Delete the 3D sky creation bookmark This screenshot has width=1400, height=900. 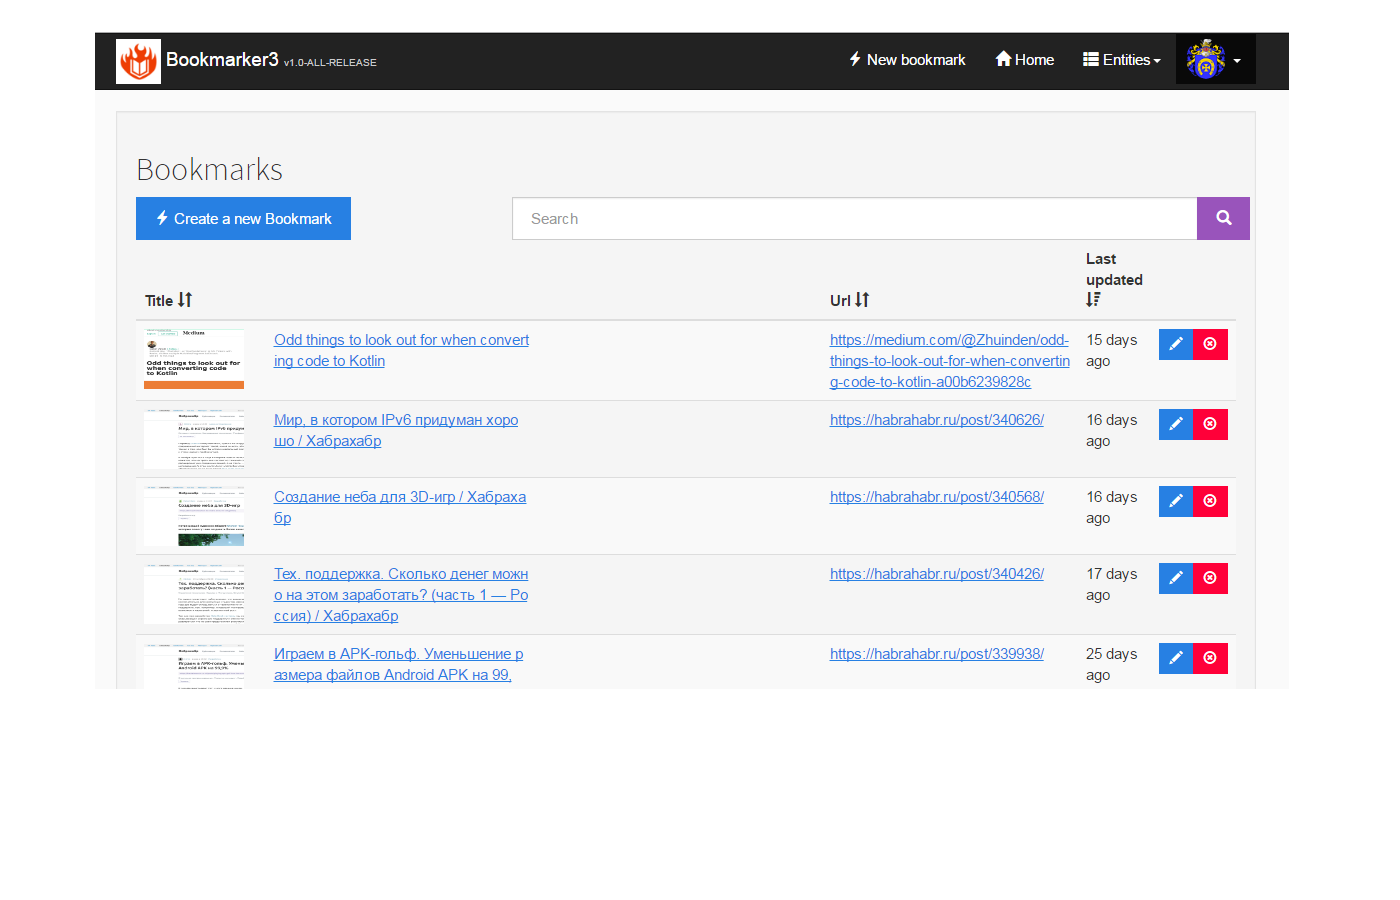[x=1210, y=501]
